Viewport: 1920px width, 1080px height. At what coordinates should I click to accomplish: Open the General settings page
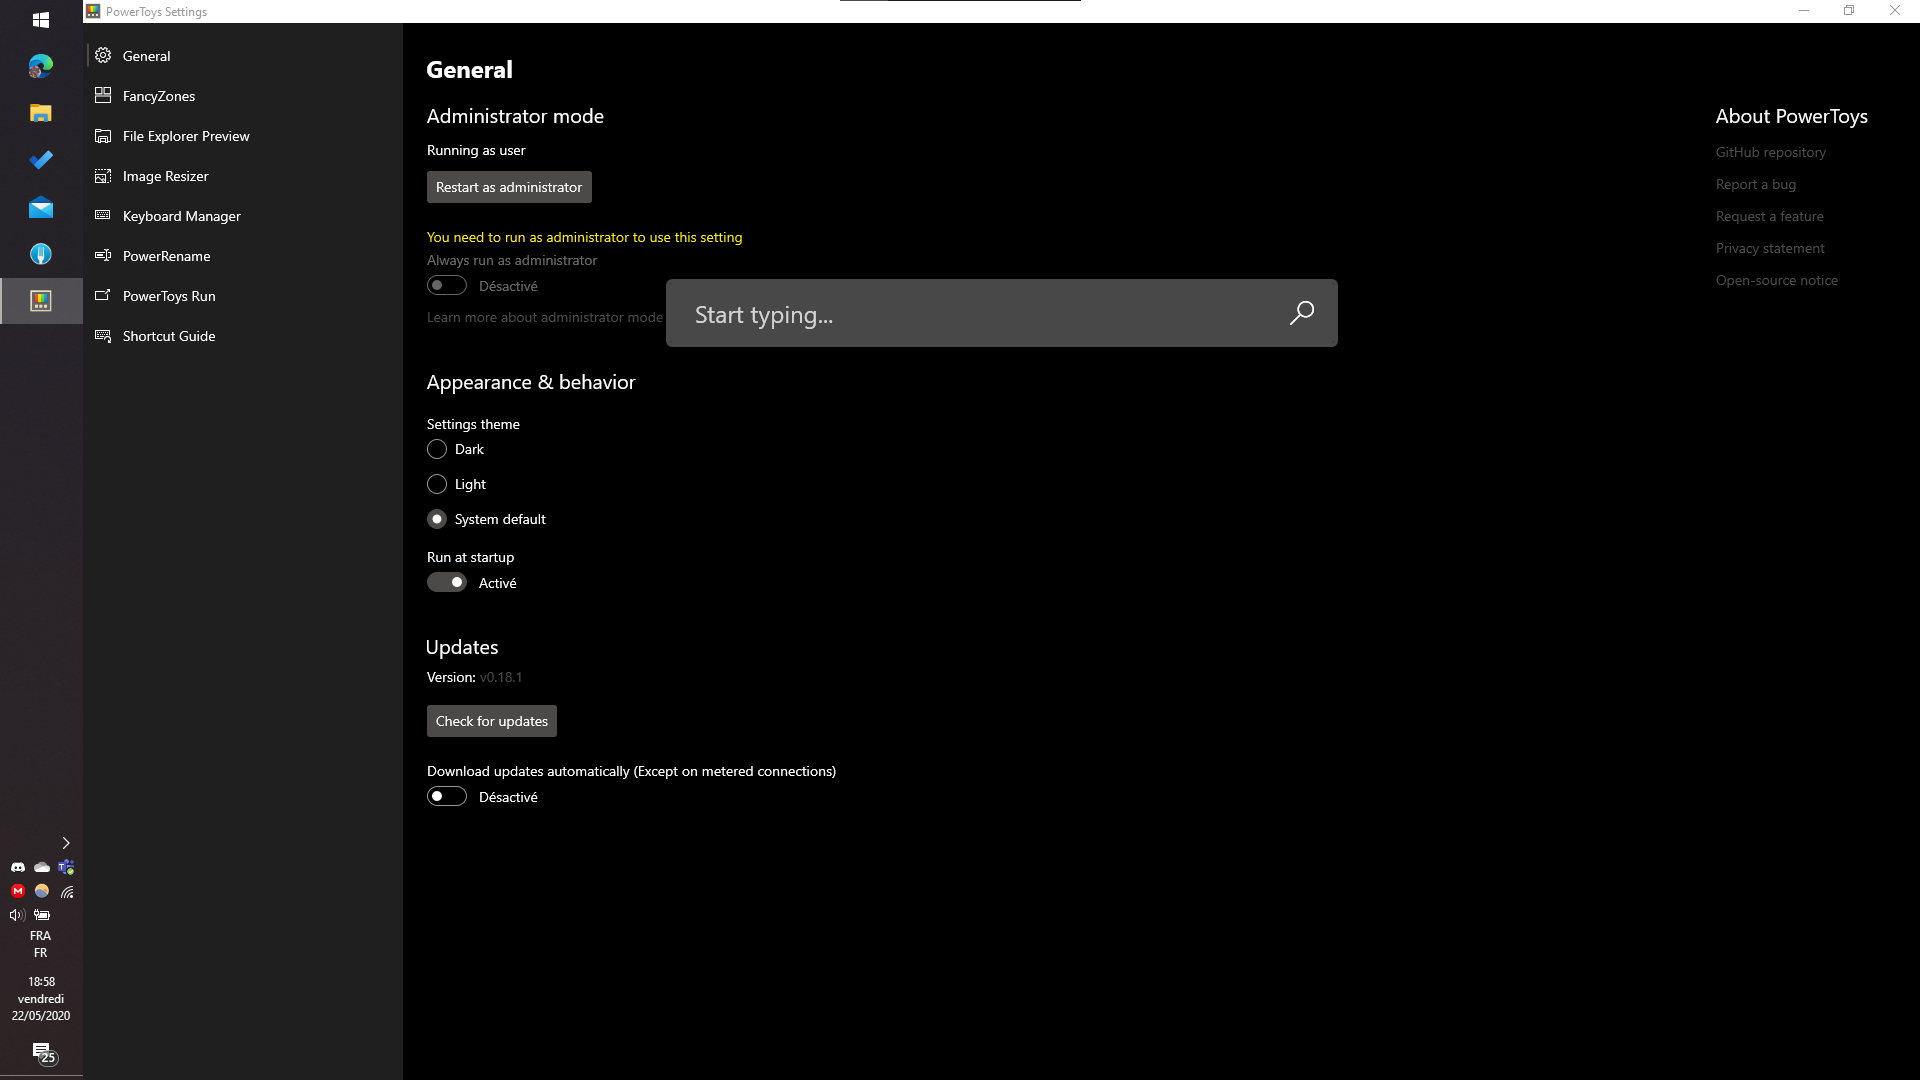click(x=243, y=56)
